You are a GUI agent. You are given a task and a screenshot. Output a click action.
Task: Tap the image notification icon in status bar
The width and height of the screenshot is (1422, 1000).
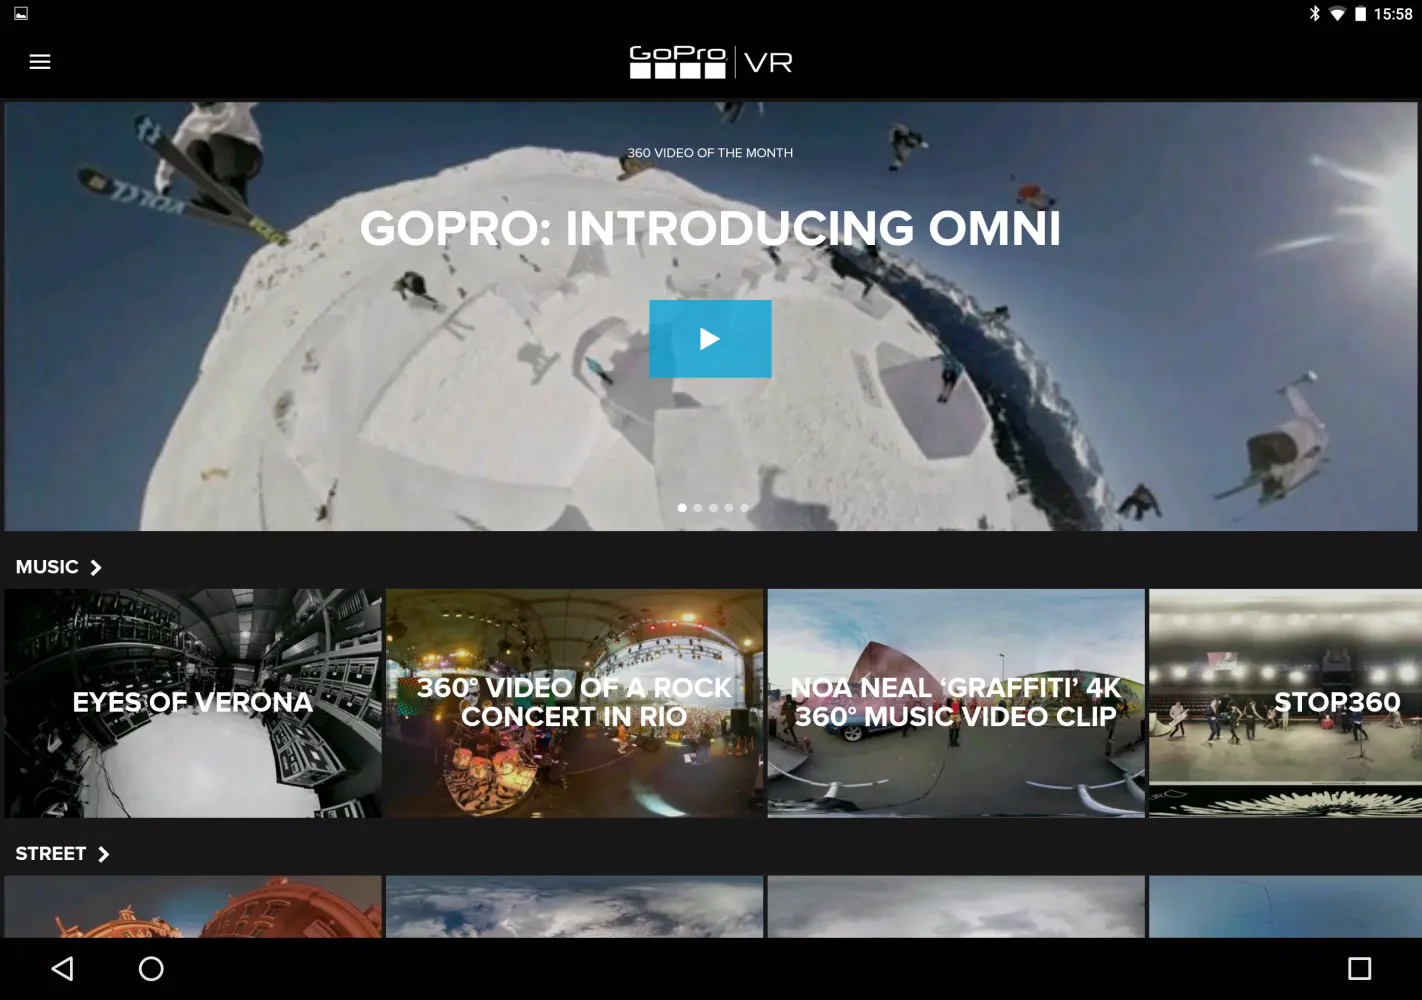click(21, 13)
